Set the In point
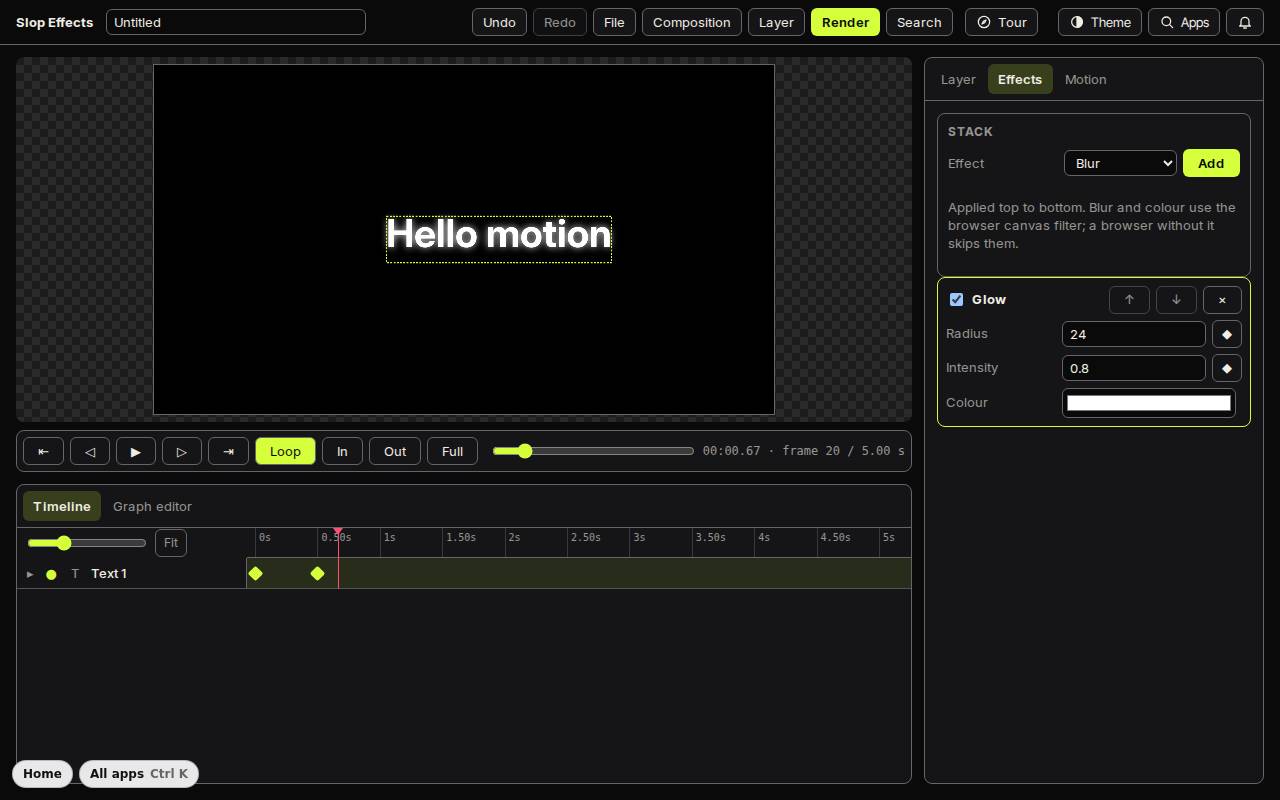This screenshot has width=1280, height=800. 342,451
